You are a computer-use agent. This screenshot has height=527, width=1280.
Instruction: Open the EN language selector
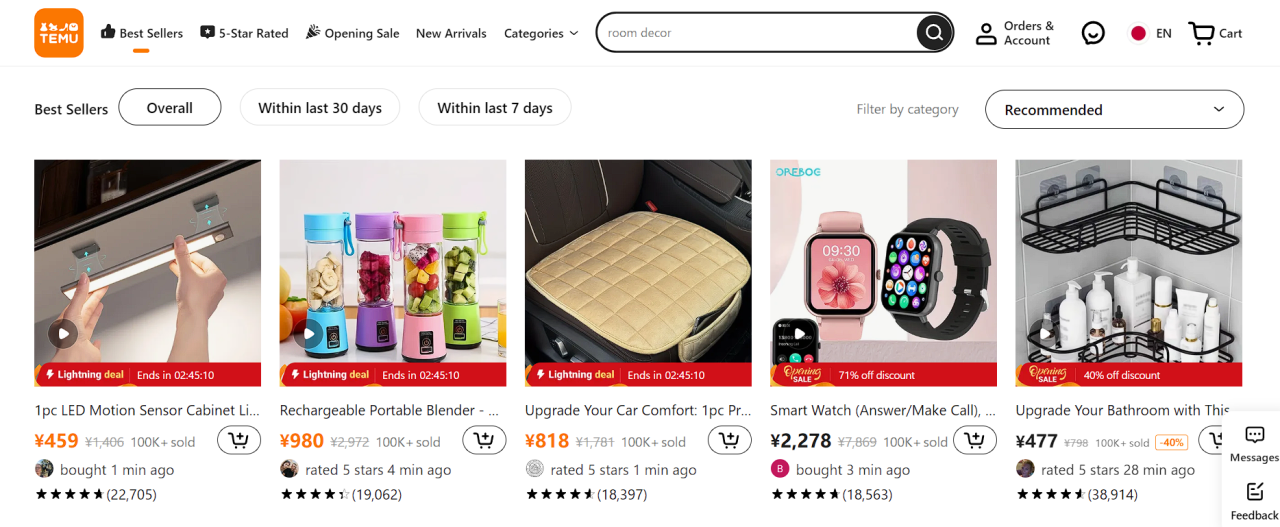click(x=1150, y=33)
